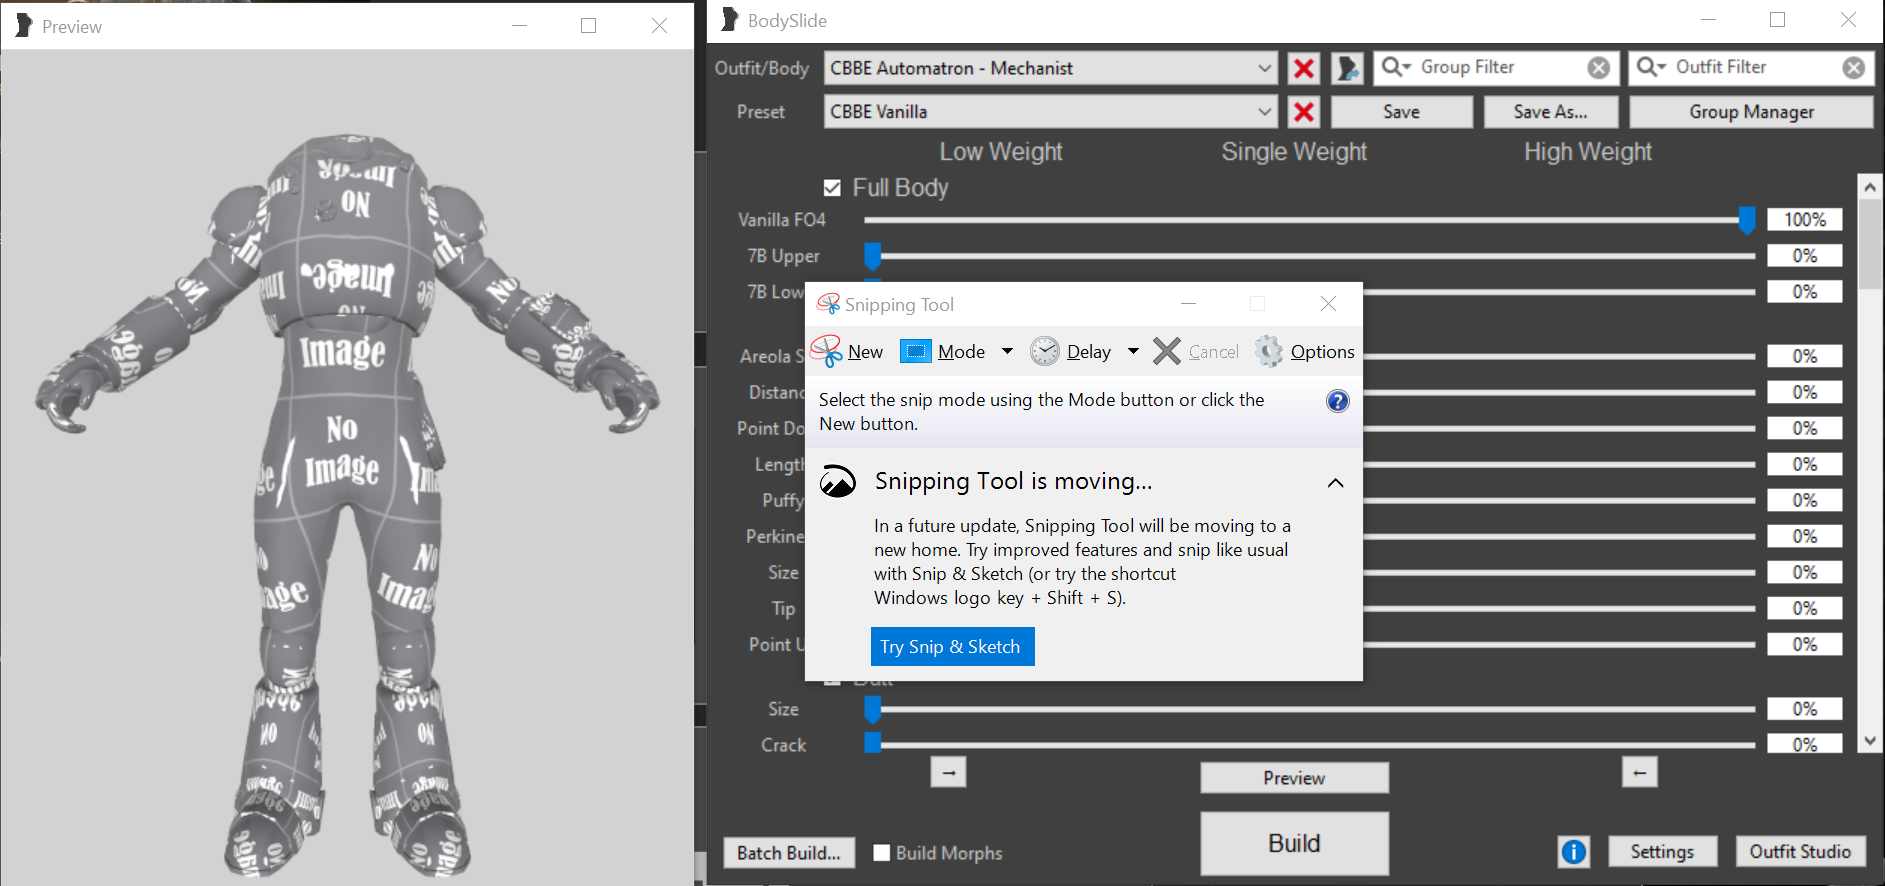
Task: Open BodySlide Settings
Action: click(1662, 852)
